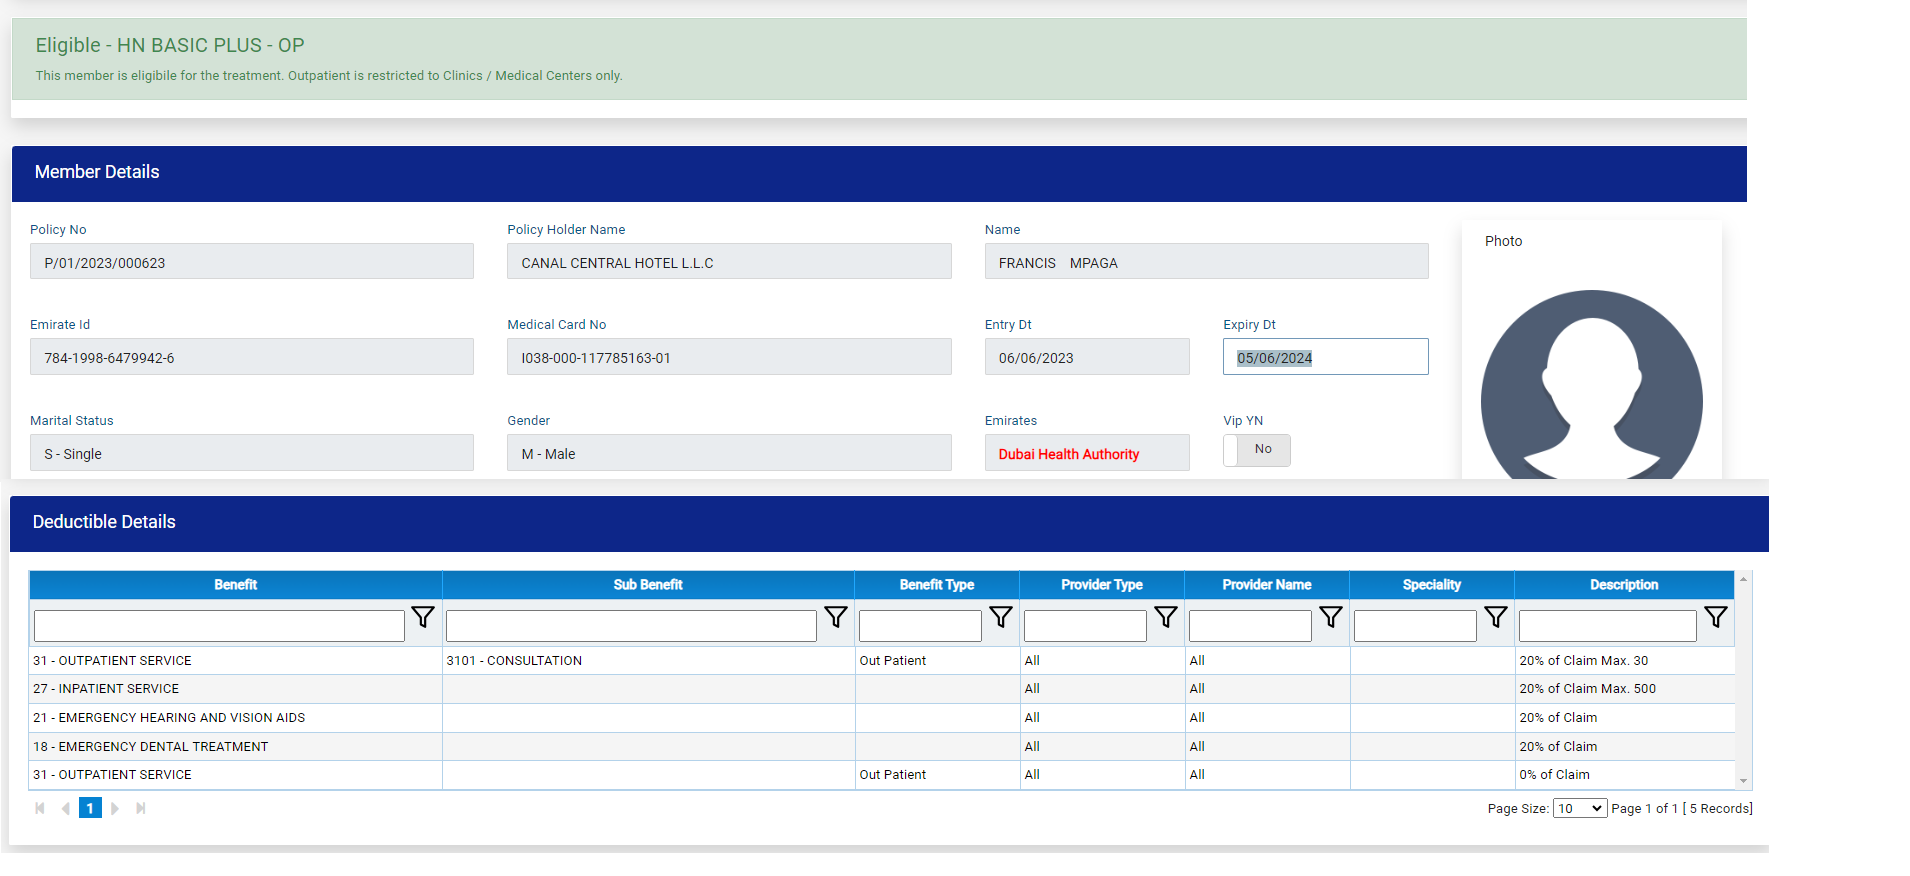Open the Benefit Type filter icon
This screenshot has width=1910, height=876.
pos(1001,618)
